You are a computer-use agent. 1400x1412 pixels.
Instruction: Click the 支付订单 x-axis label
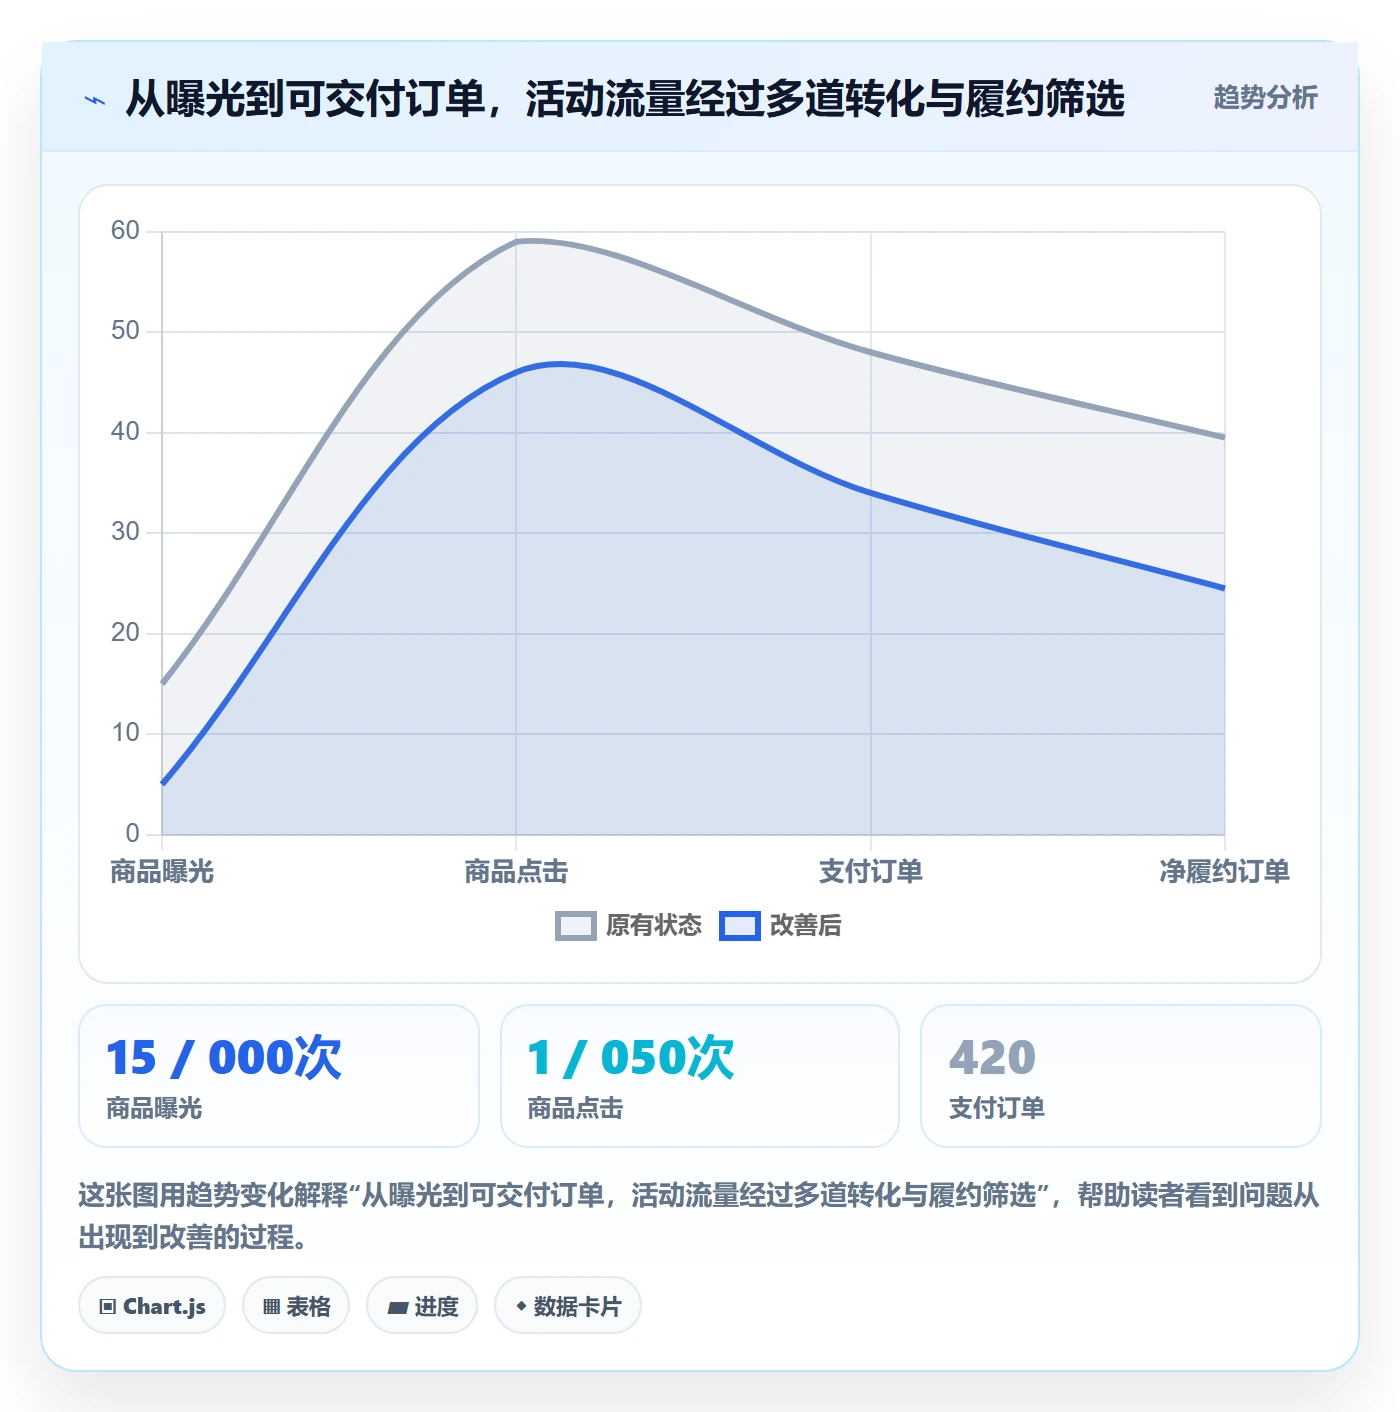(871, 872)
